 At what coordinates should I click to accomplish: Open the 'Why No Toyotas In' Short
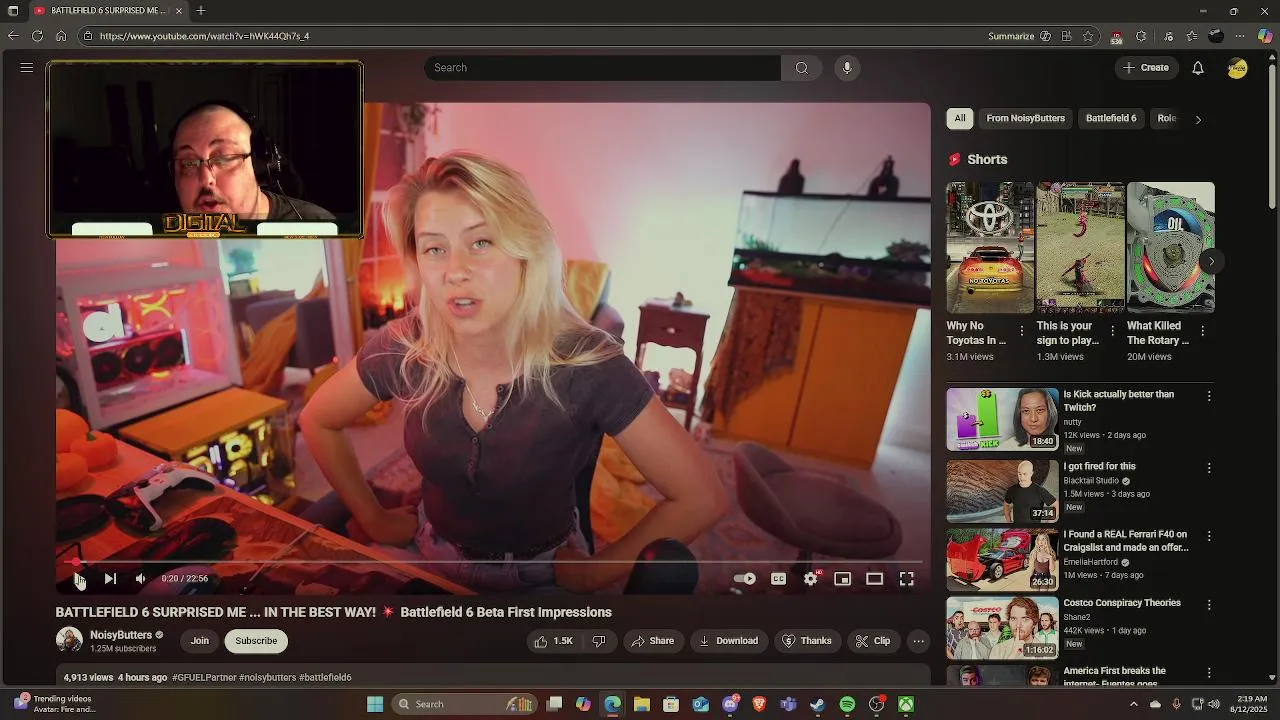click(x=990, y=247)
